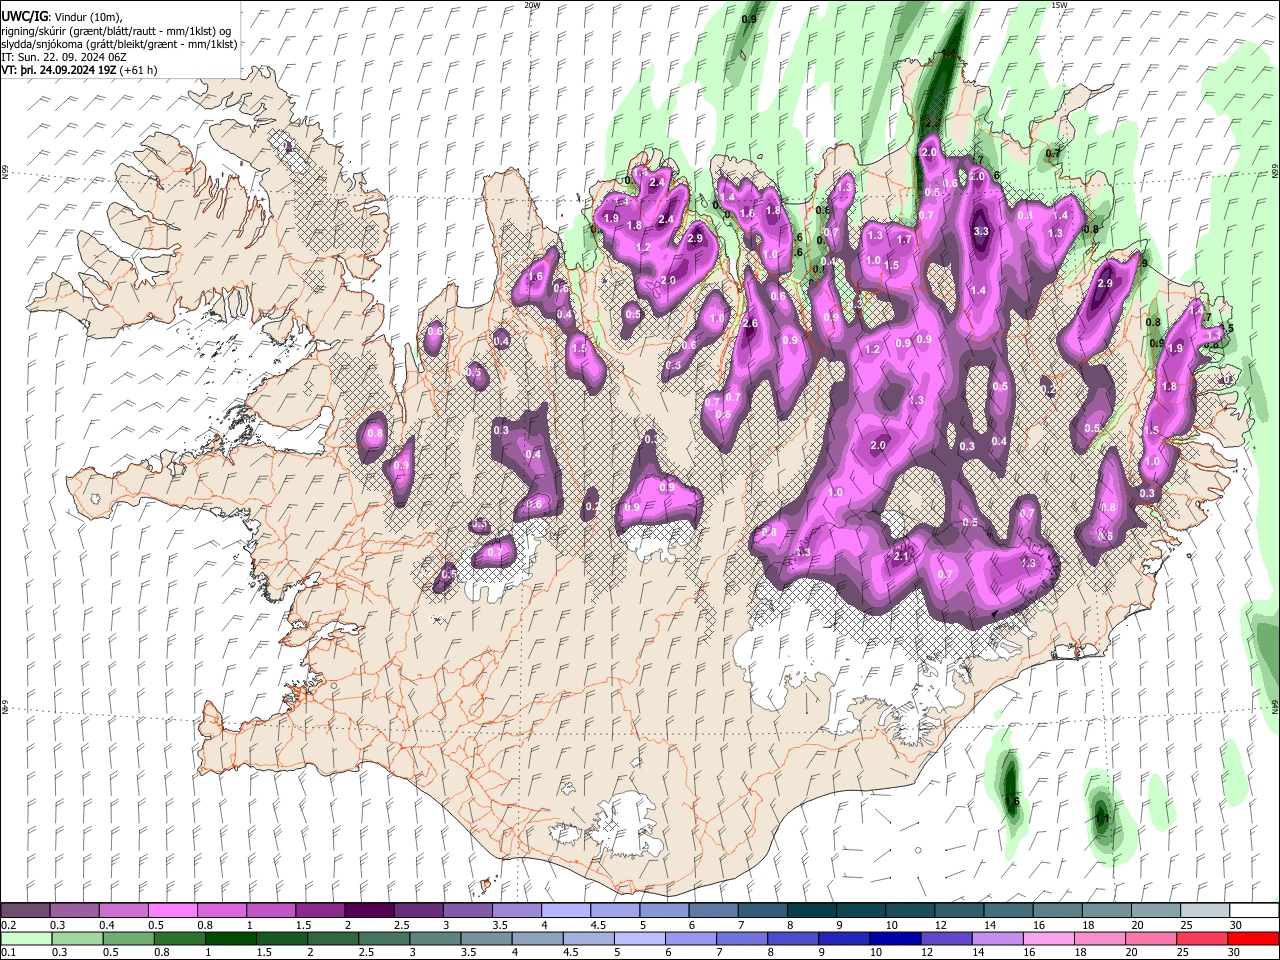
Task: Pick darkest purple snow swatch 2 to 2.5
Action: tap(369, 910)
